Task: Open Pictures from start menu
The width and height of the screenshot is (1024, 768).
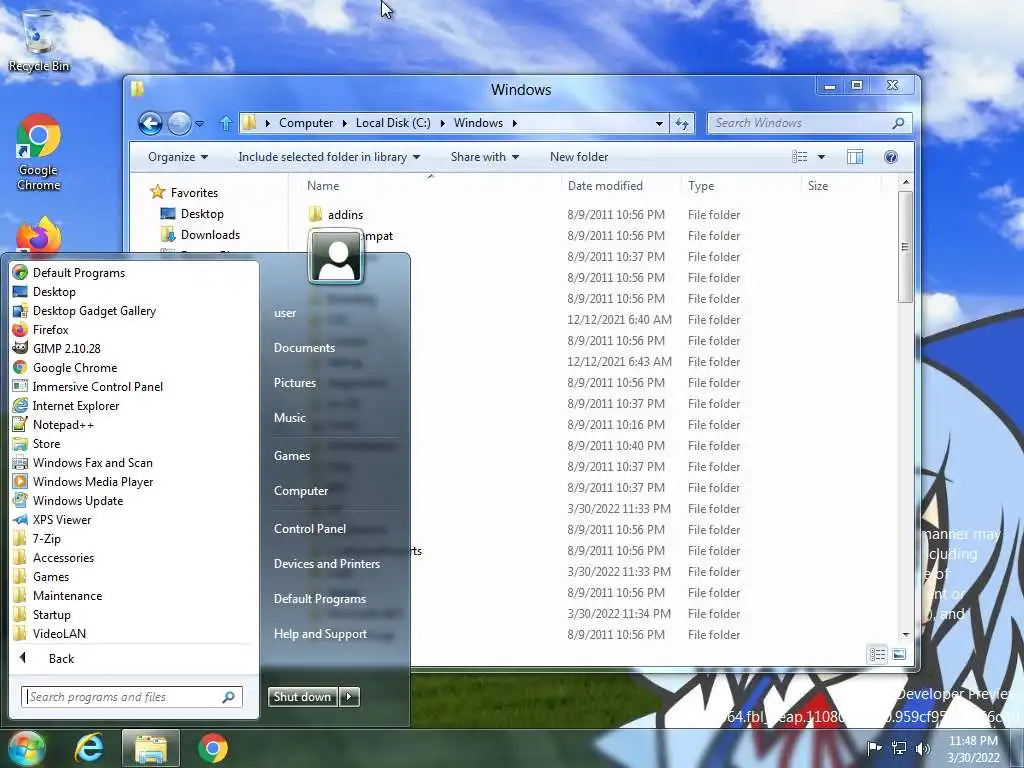Action: tap(295, 383)
